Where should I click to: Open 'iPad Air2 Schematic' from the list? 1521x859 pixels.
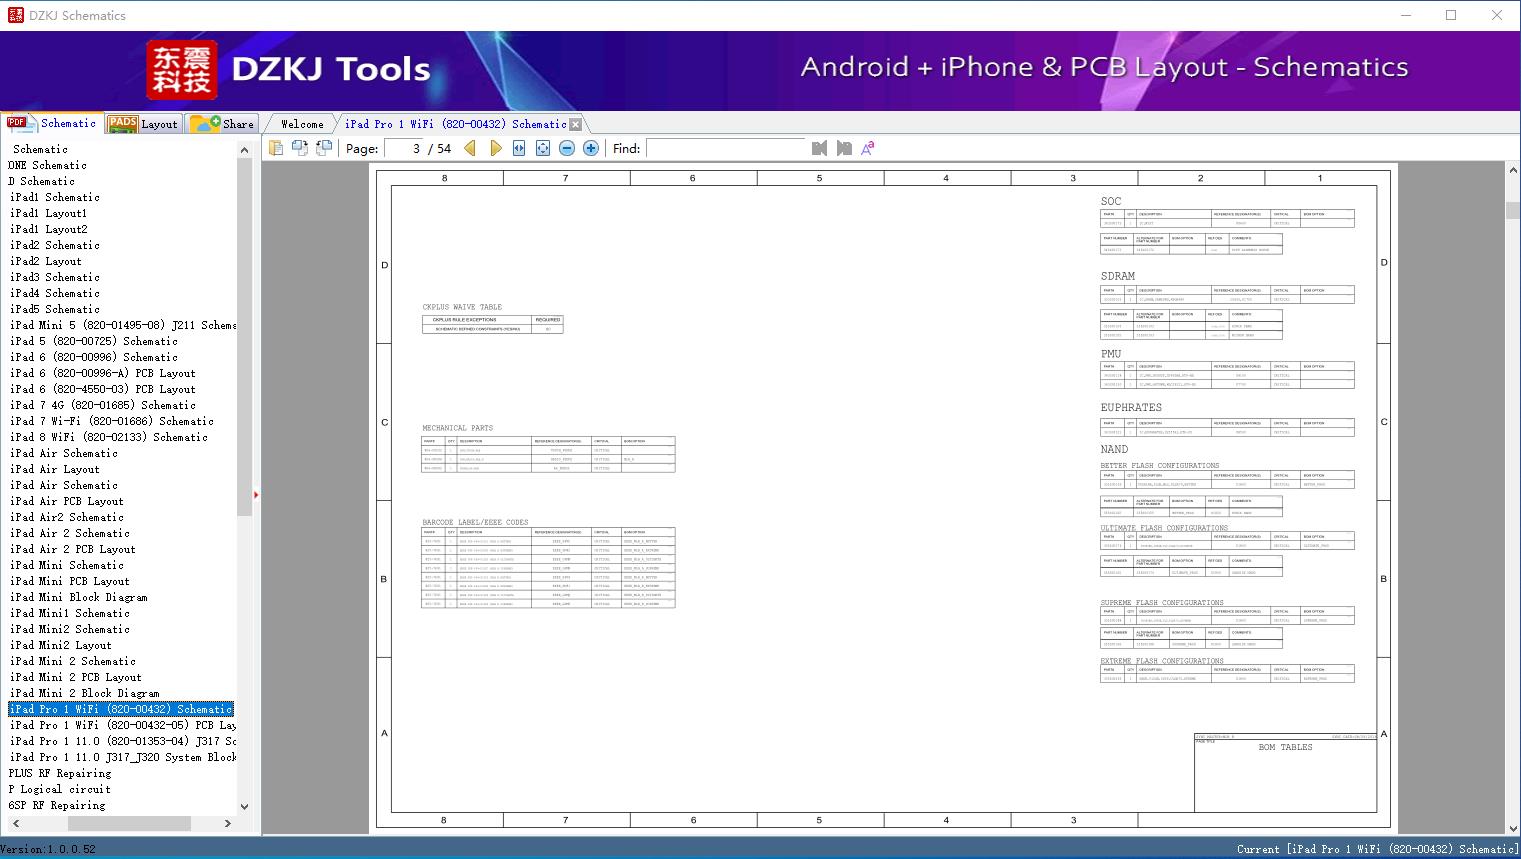coord(67,517)
